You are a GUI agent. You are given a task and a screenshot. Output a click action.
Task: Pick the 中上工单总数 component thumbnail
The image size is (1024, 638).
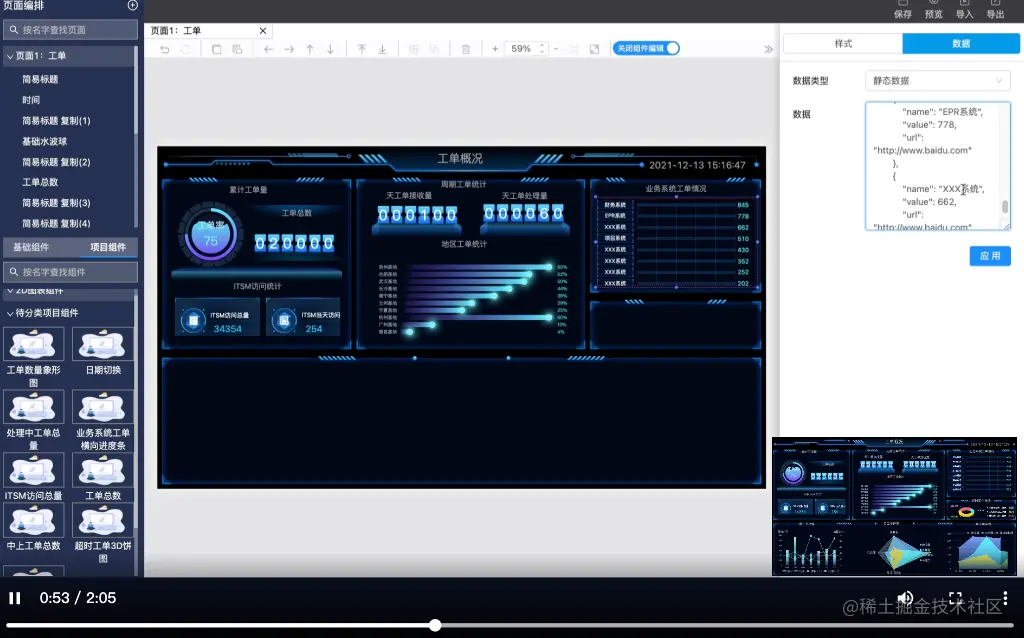point(33,520)
